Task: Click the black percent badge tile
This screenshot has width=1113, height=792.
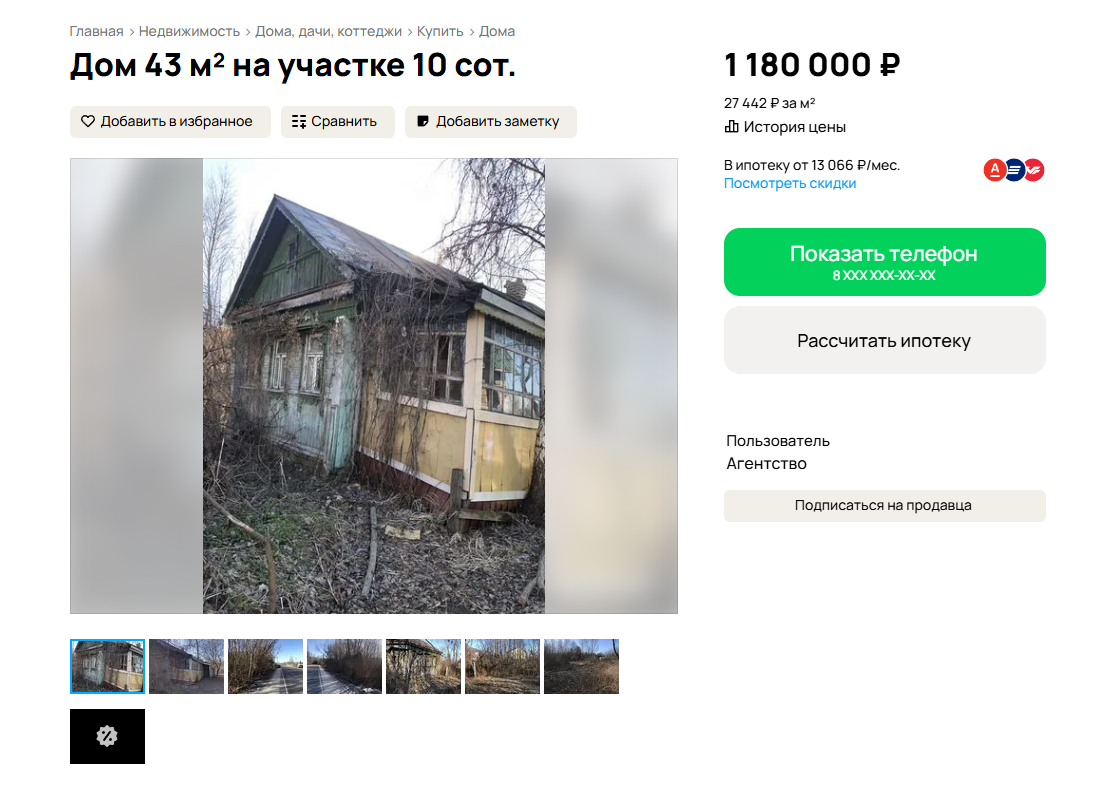Action: pyautogui.click(x=107, y=737)
